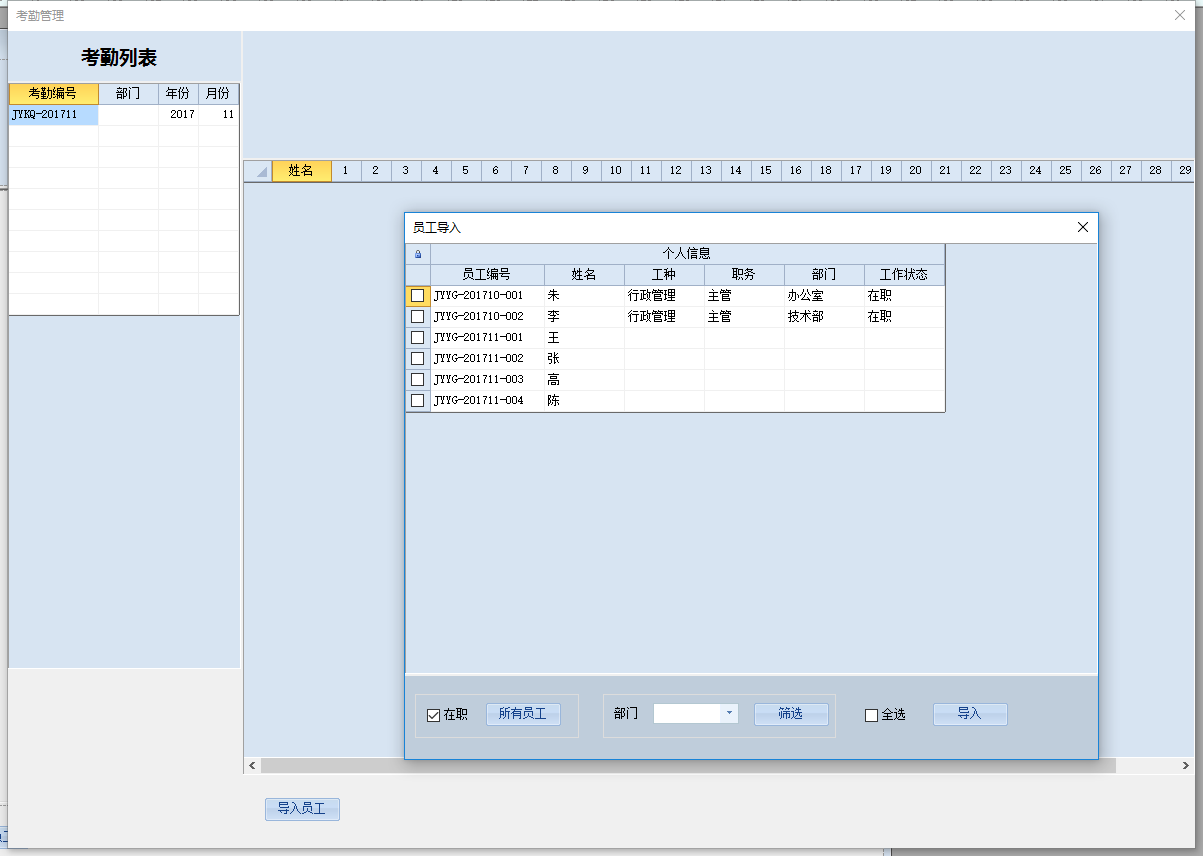This screenshot has width=1203, height=856.
Task: Check the box for employee JYYG-201710-001
Action: coord(418,296)
